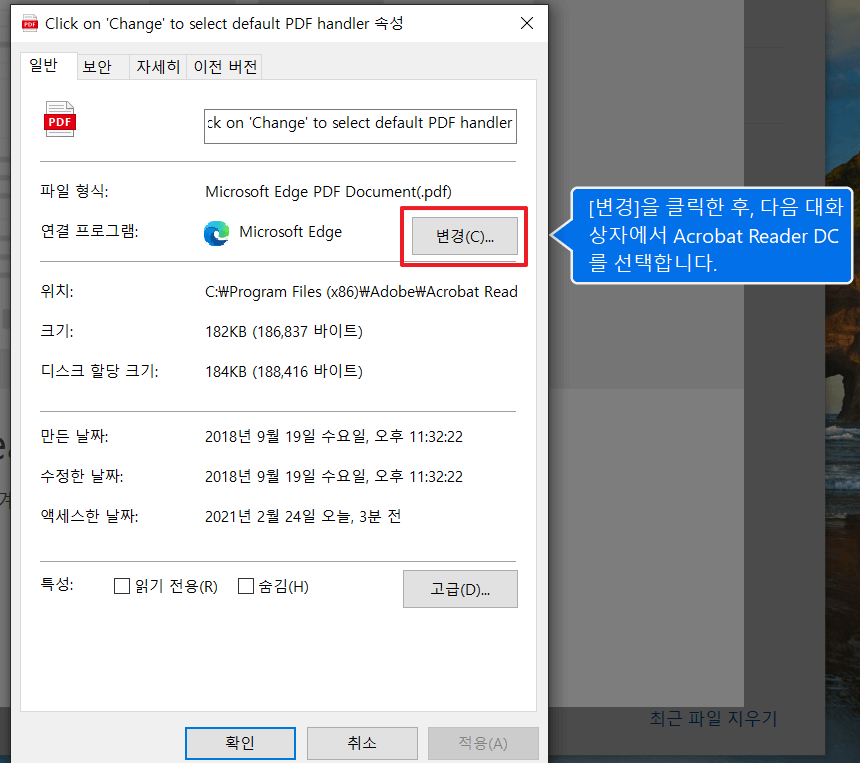
Task: Click the file location path text
Action: [x=361, y=292]
